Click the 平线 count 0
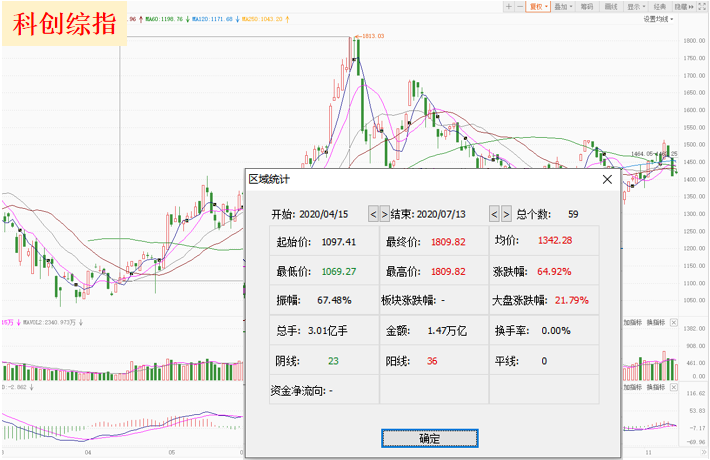Screen dimensions: 710x460 point(544,361)
